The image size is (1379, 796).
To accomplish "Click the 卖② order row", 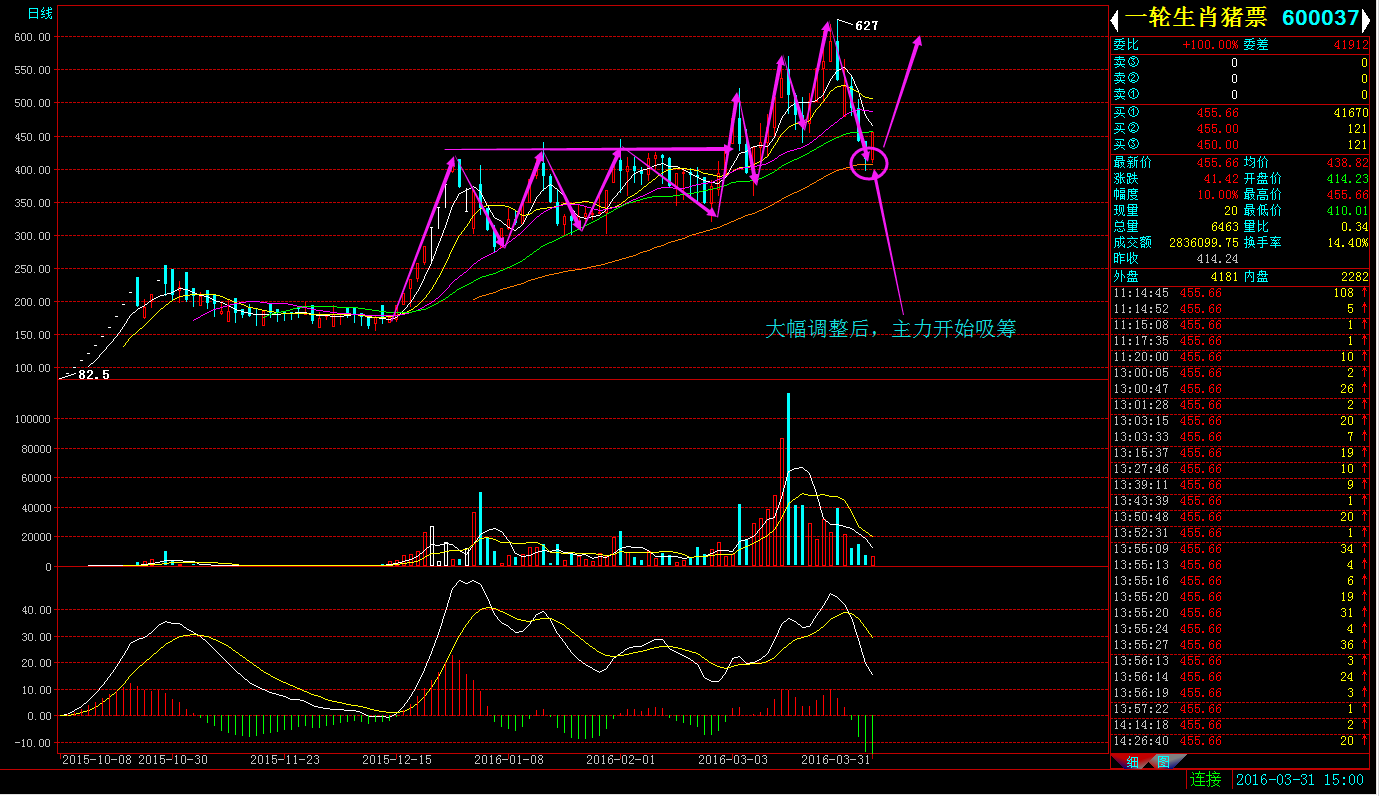I will pyautogui.click(x=1240, y=78).
